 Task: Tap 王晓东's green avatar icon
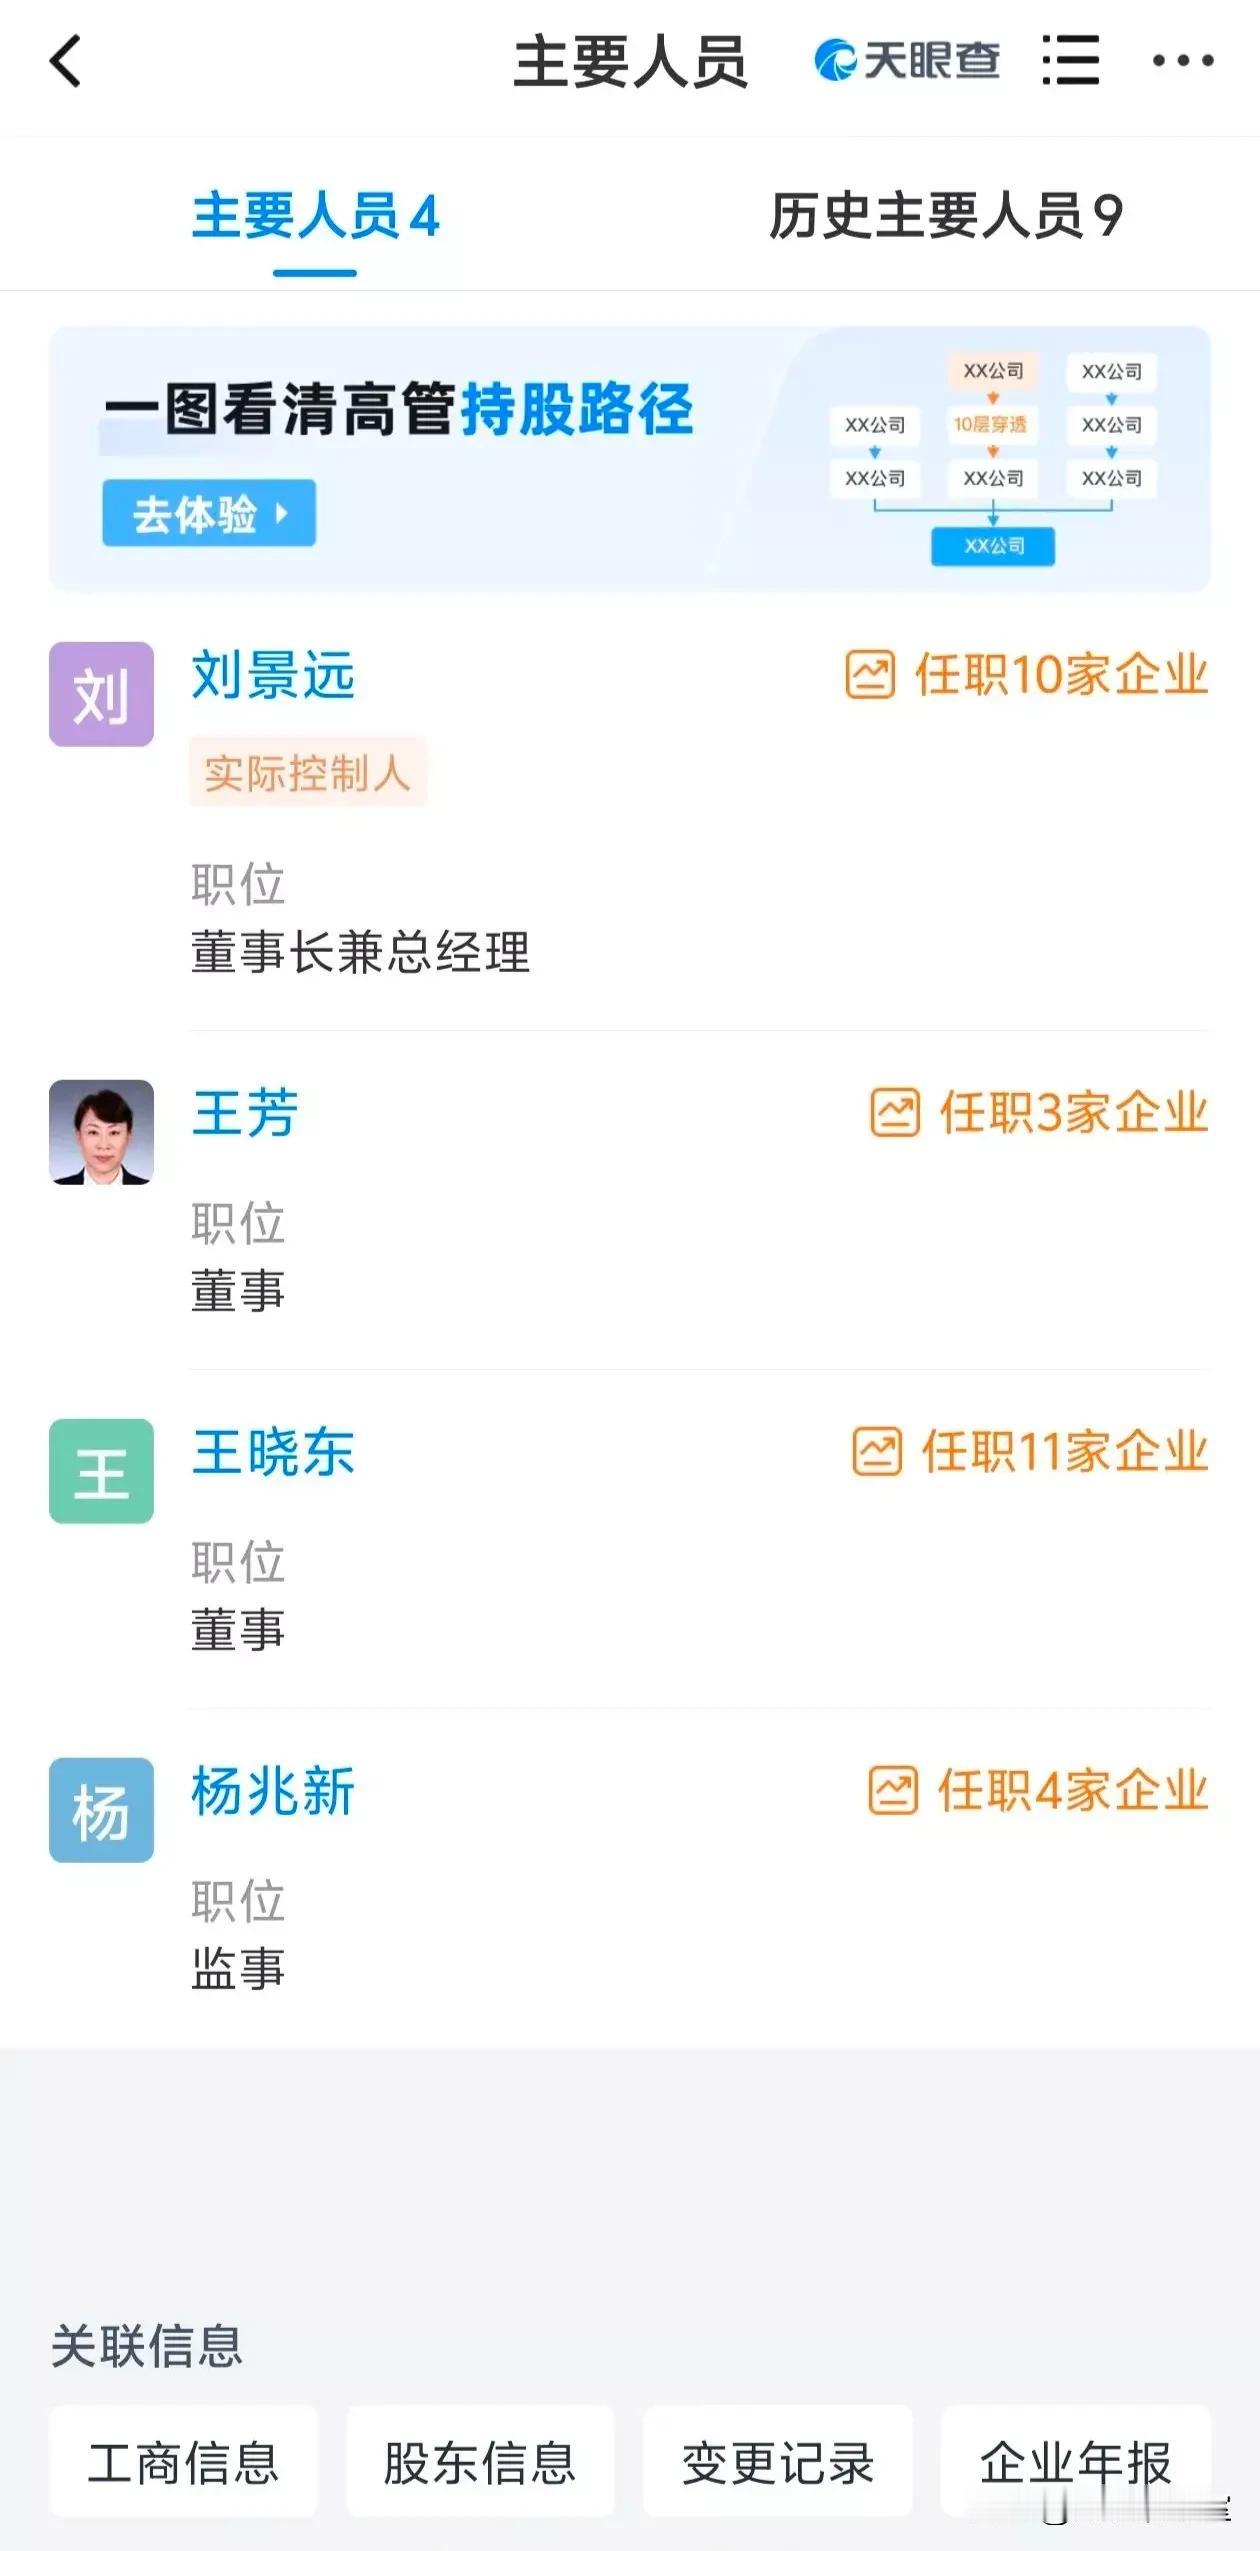coord(101,1471)
